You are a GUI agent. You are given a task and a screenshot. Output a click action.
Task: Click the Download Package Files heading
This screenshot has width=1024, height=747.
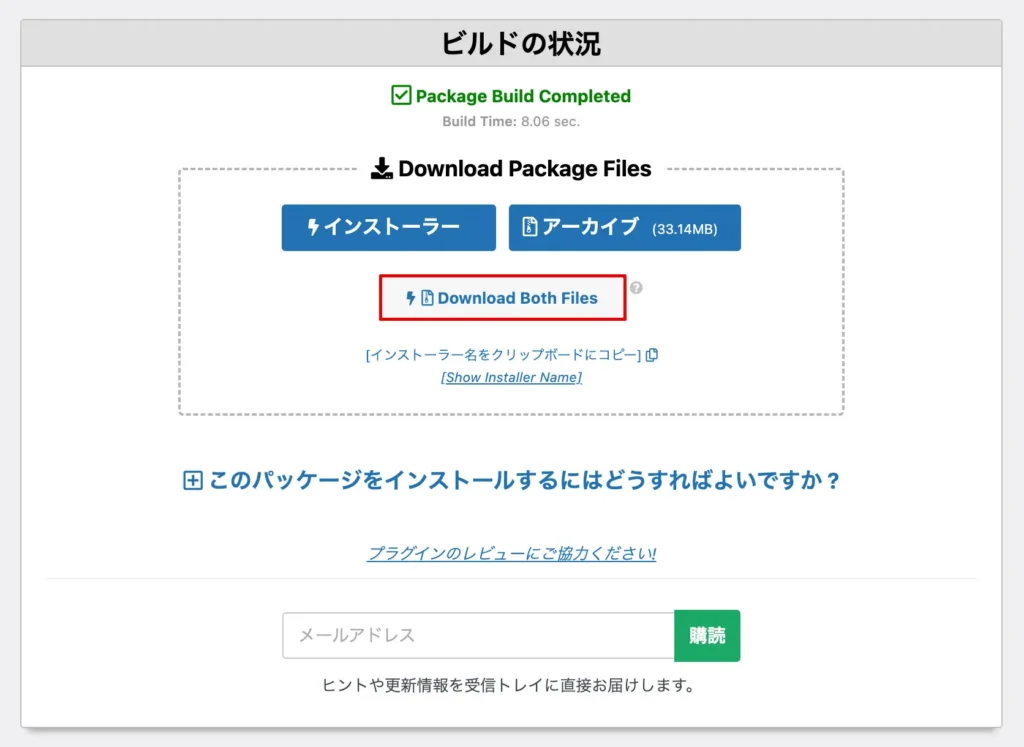524,168
